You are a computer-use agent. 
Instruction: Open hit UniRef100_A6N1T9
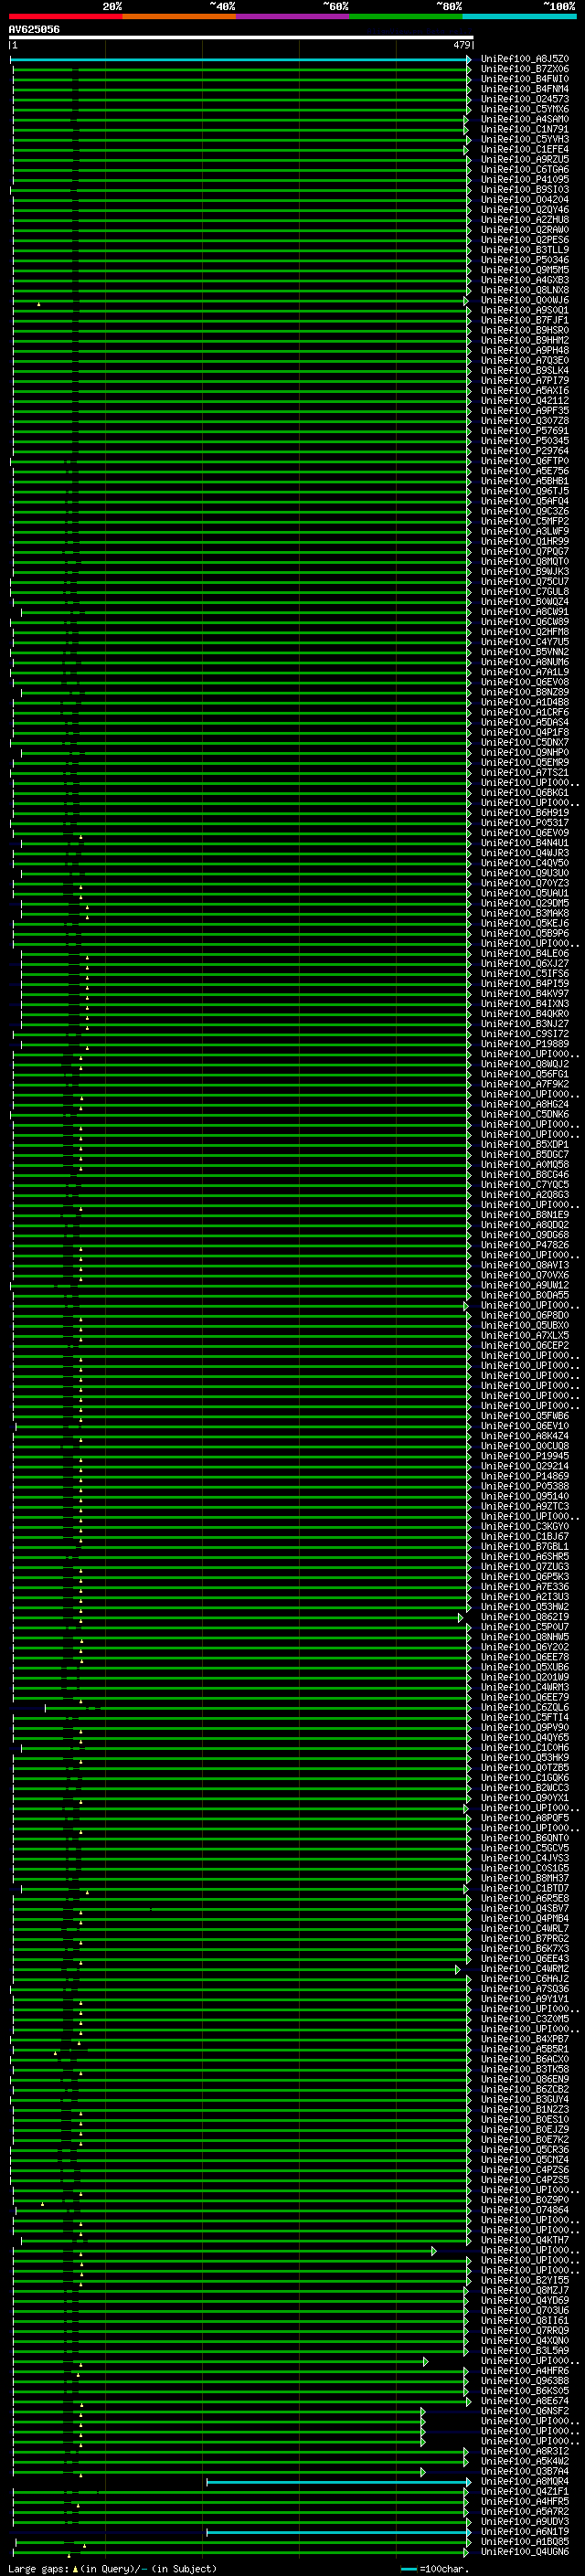pos(525,2531)
